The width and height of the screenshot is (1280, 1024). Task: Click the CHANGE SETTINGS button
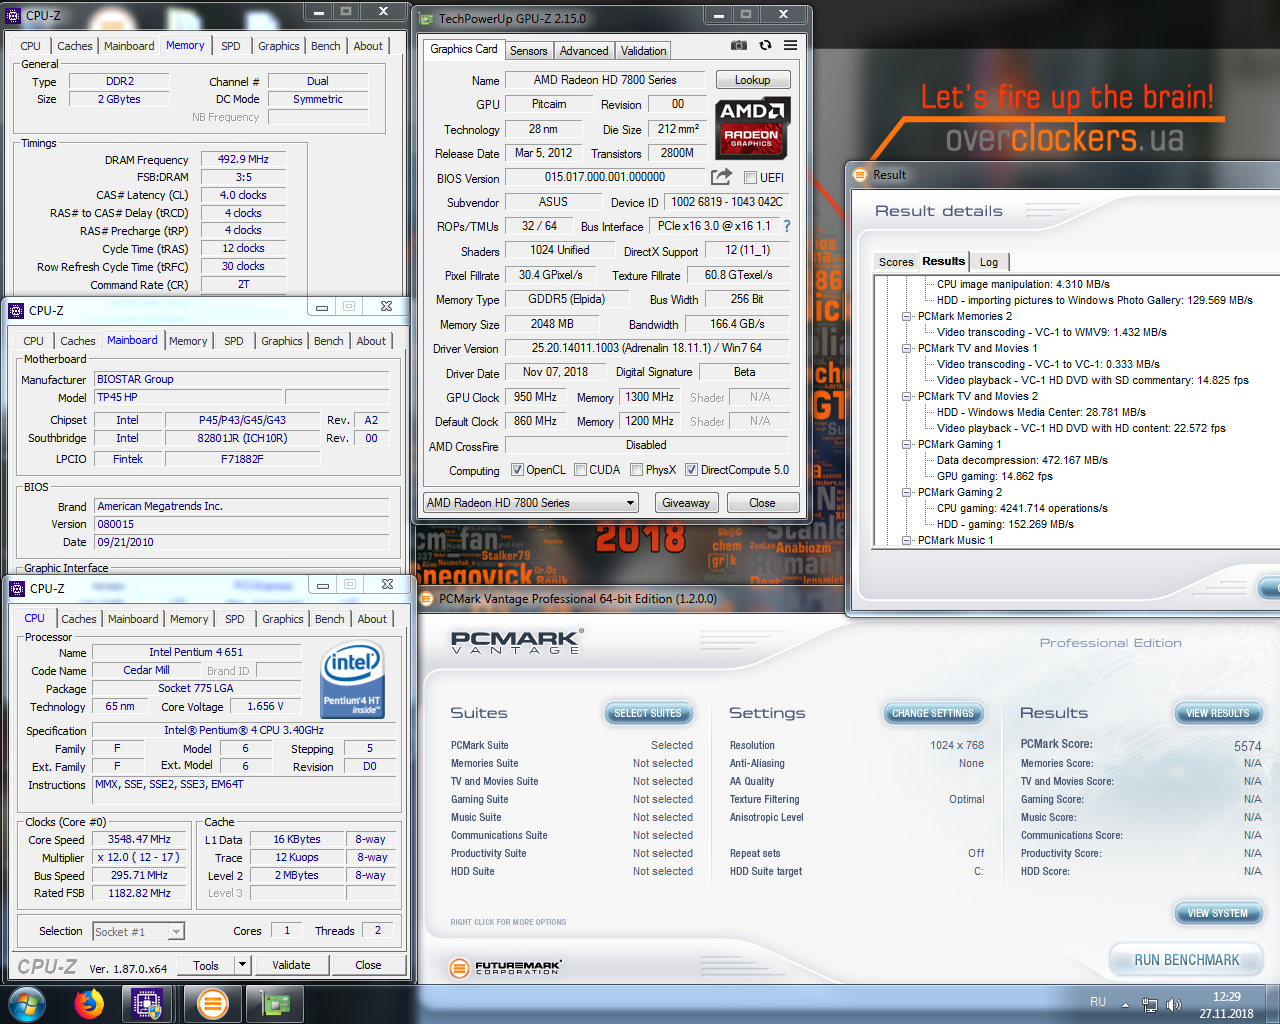[x=933, y=713]
